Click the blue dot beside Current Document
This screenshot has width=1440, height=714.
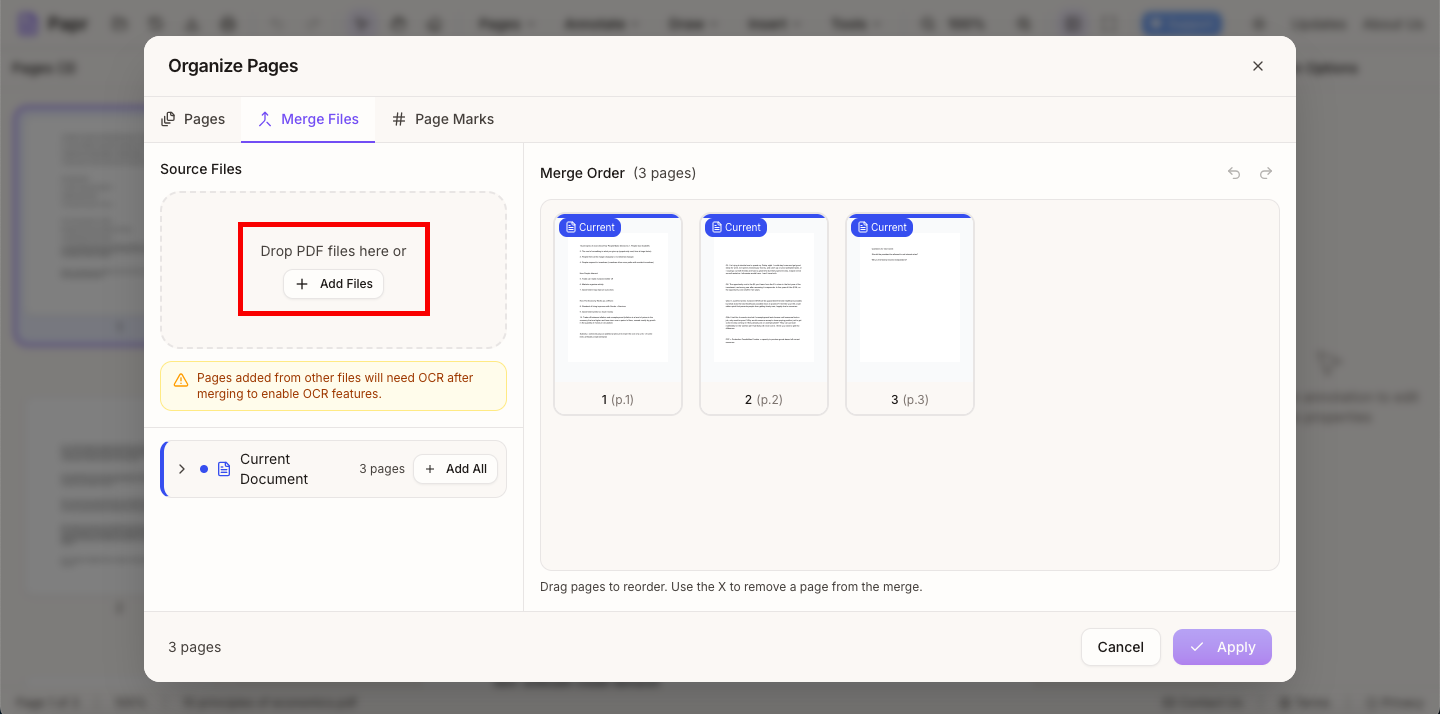pos(205,468)
